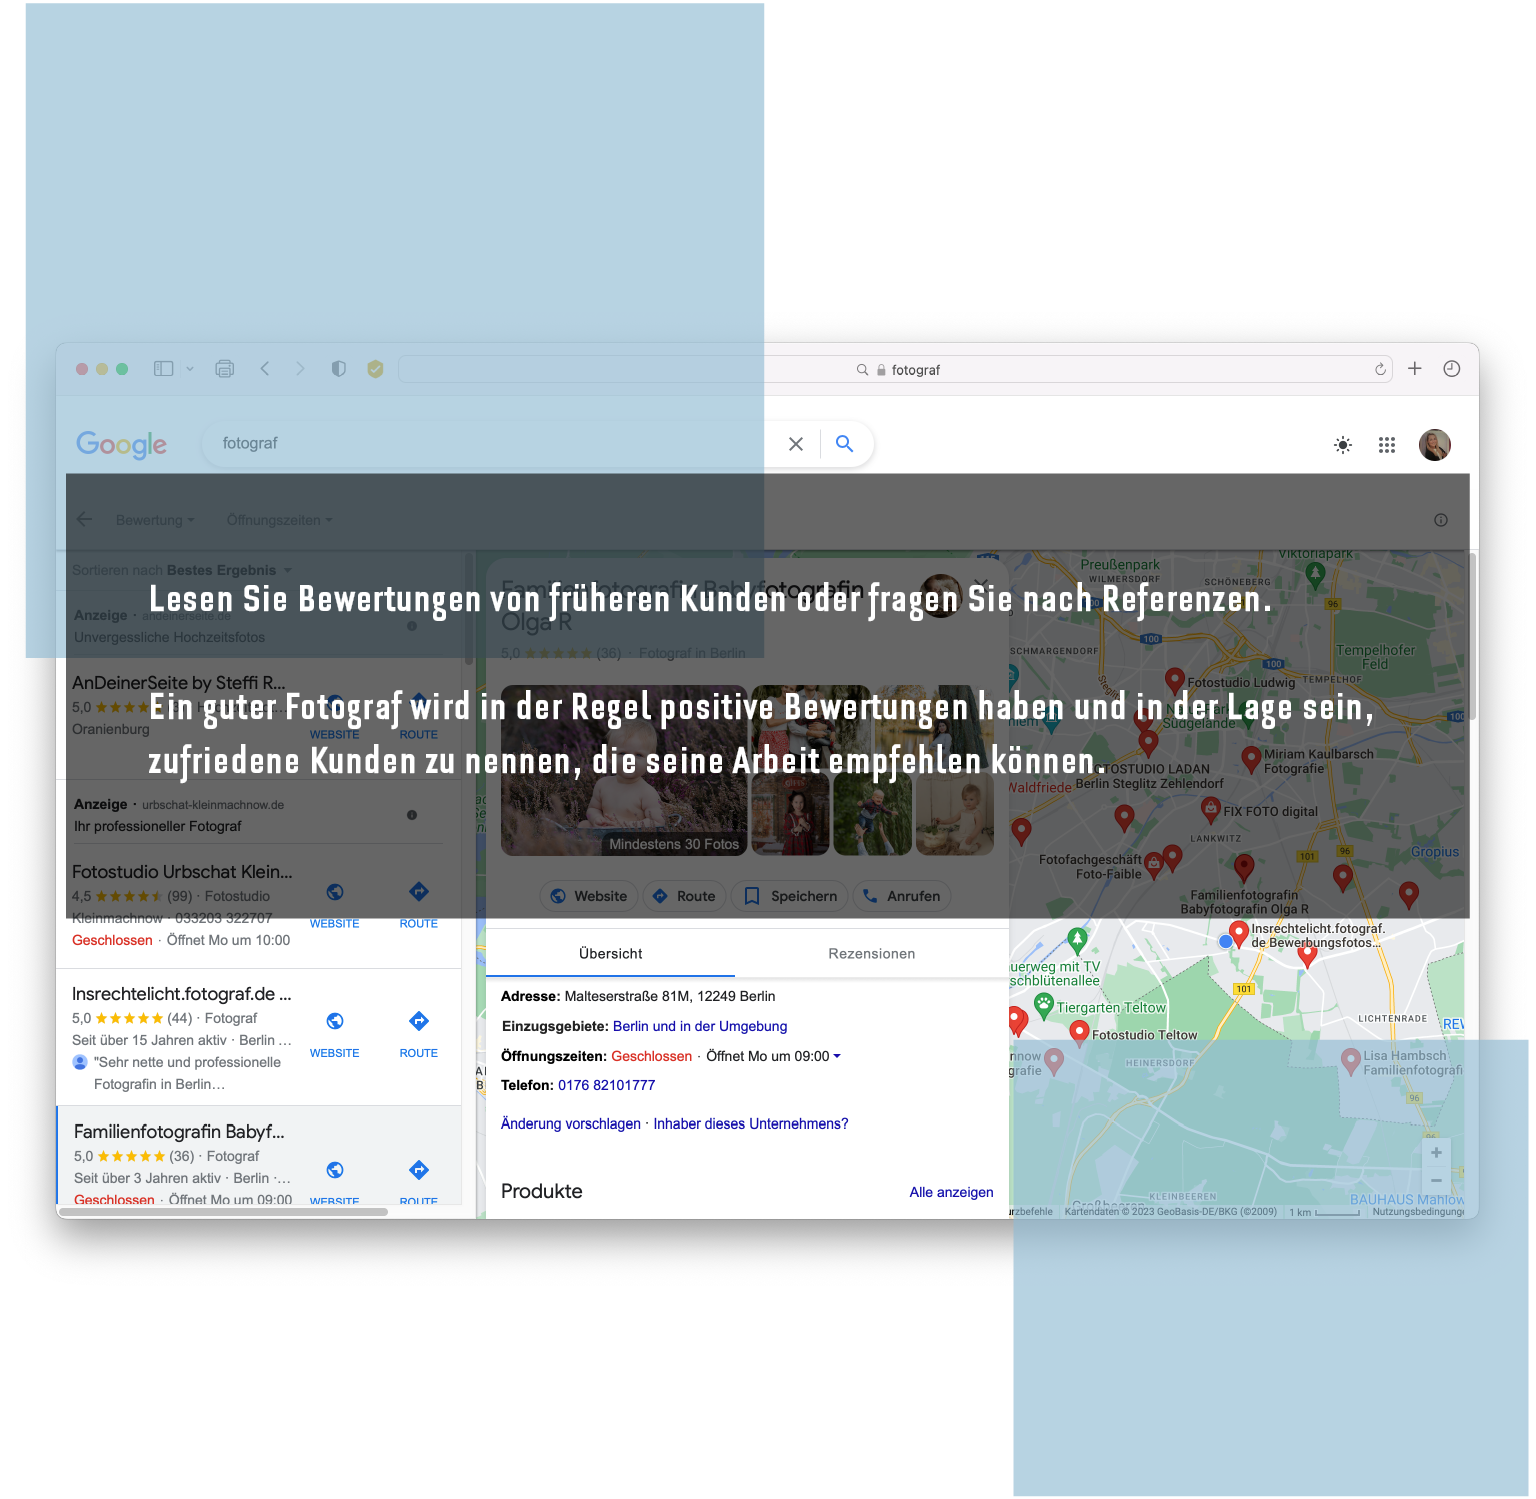This screenshot has width=1536, height=1499.
Task: Expand the Bewertung filter dropdown
Action: pyautogui.click(x=155, y=520)
